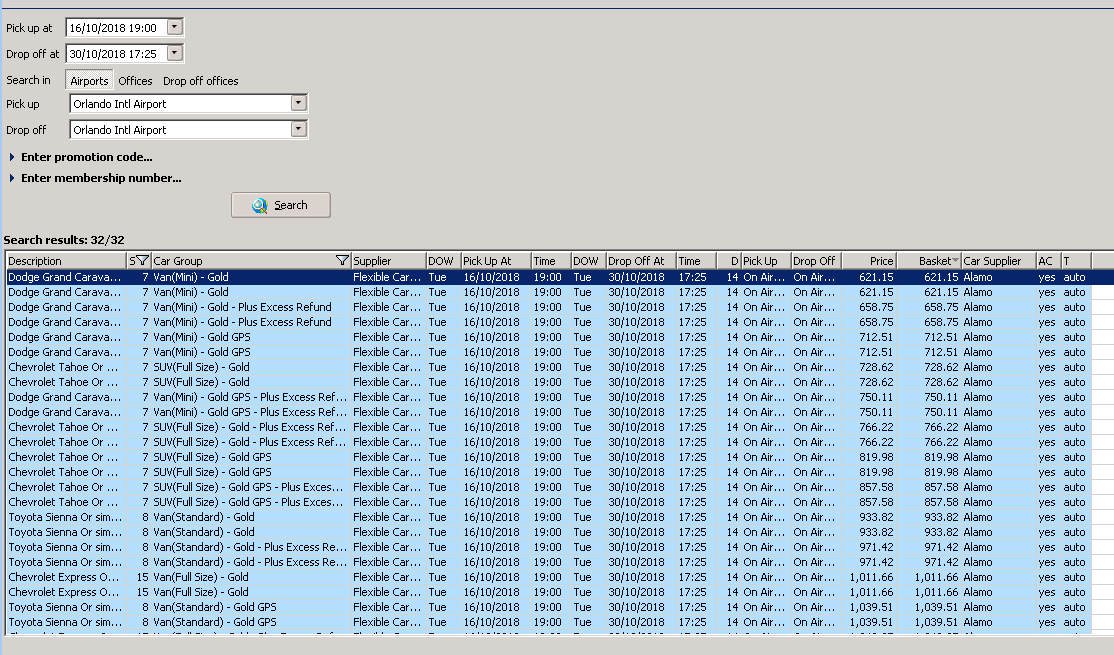The width and height of the screenshot is (1114, 655).
Task: Click the first 750.11 price cell
Action: click(868, 397)
